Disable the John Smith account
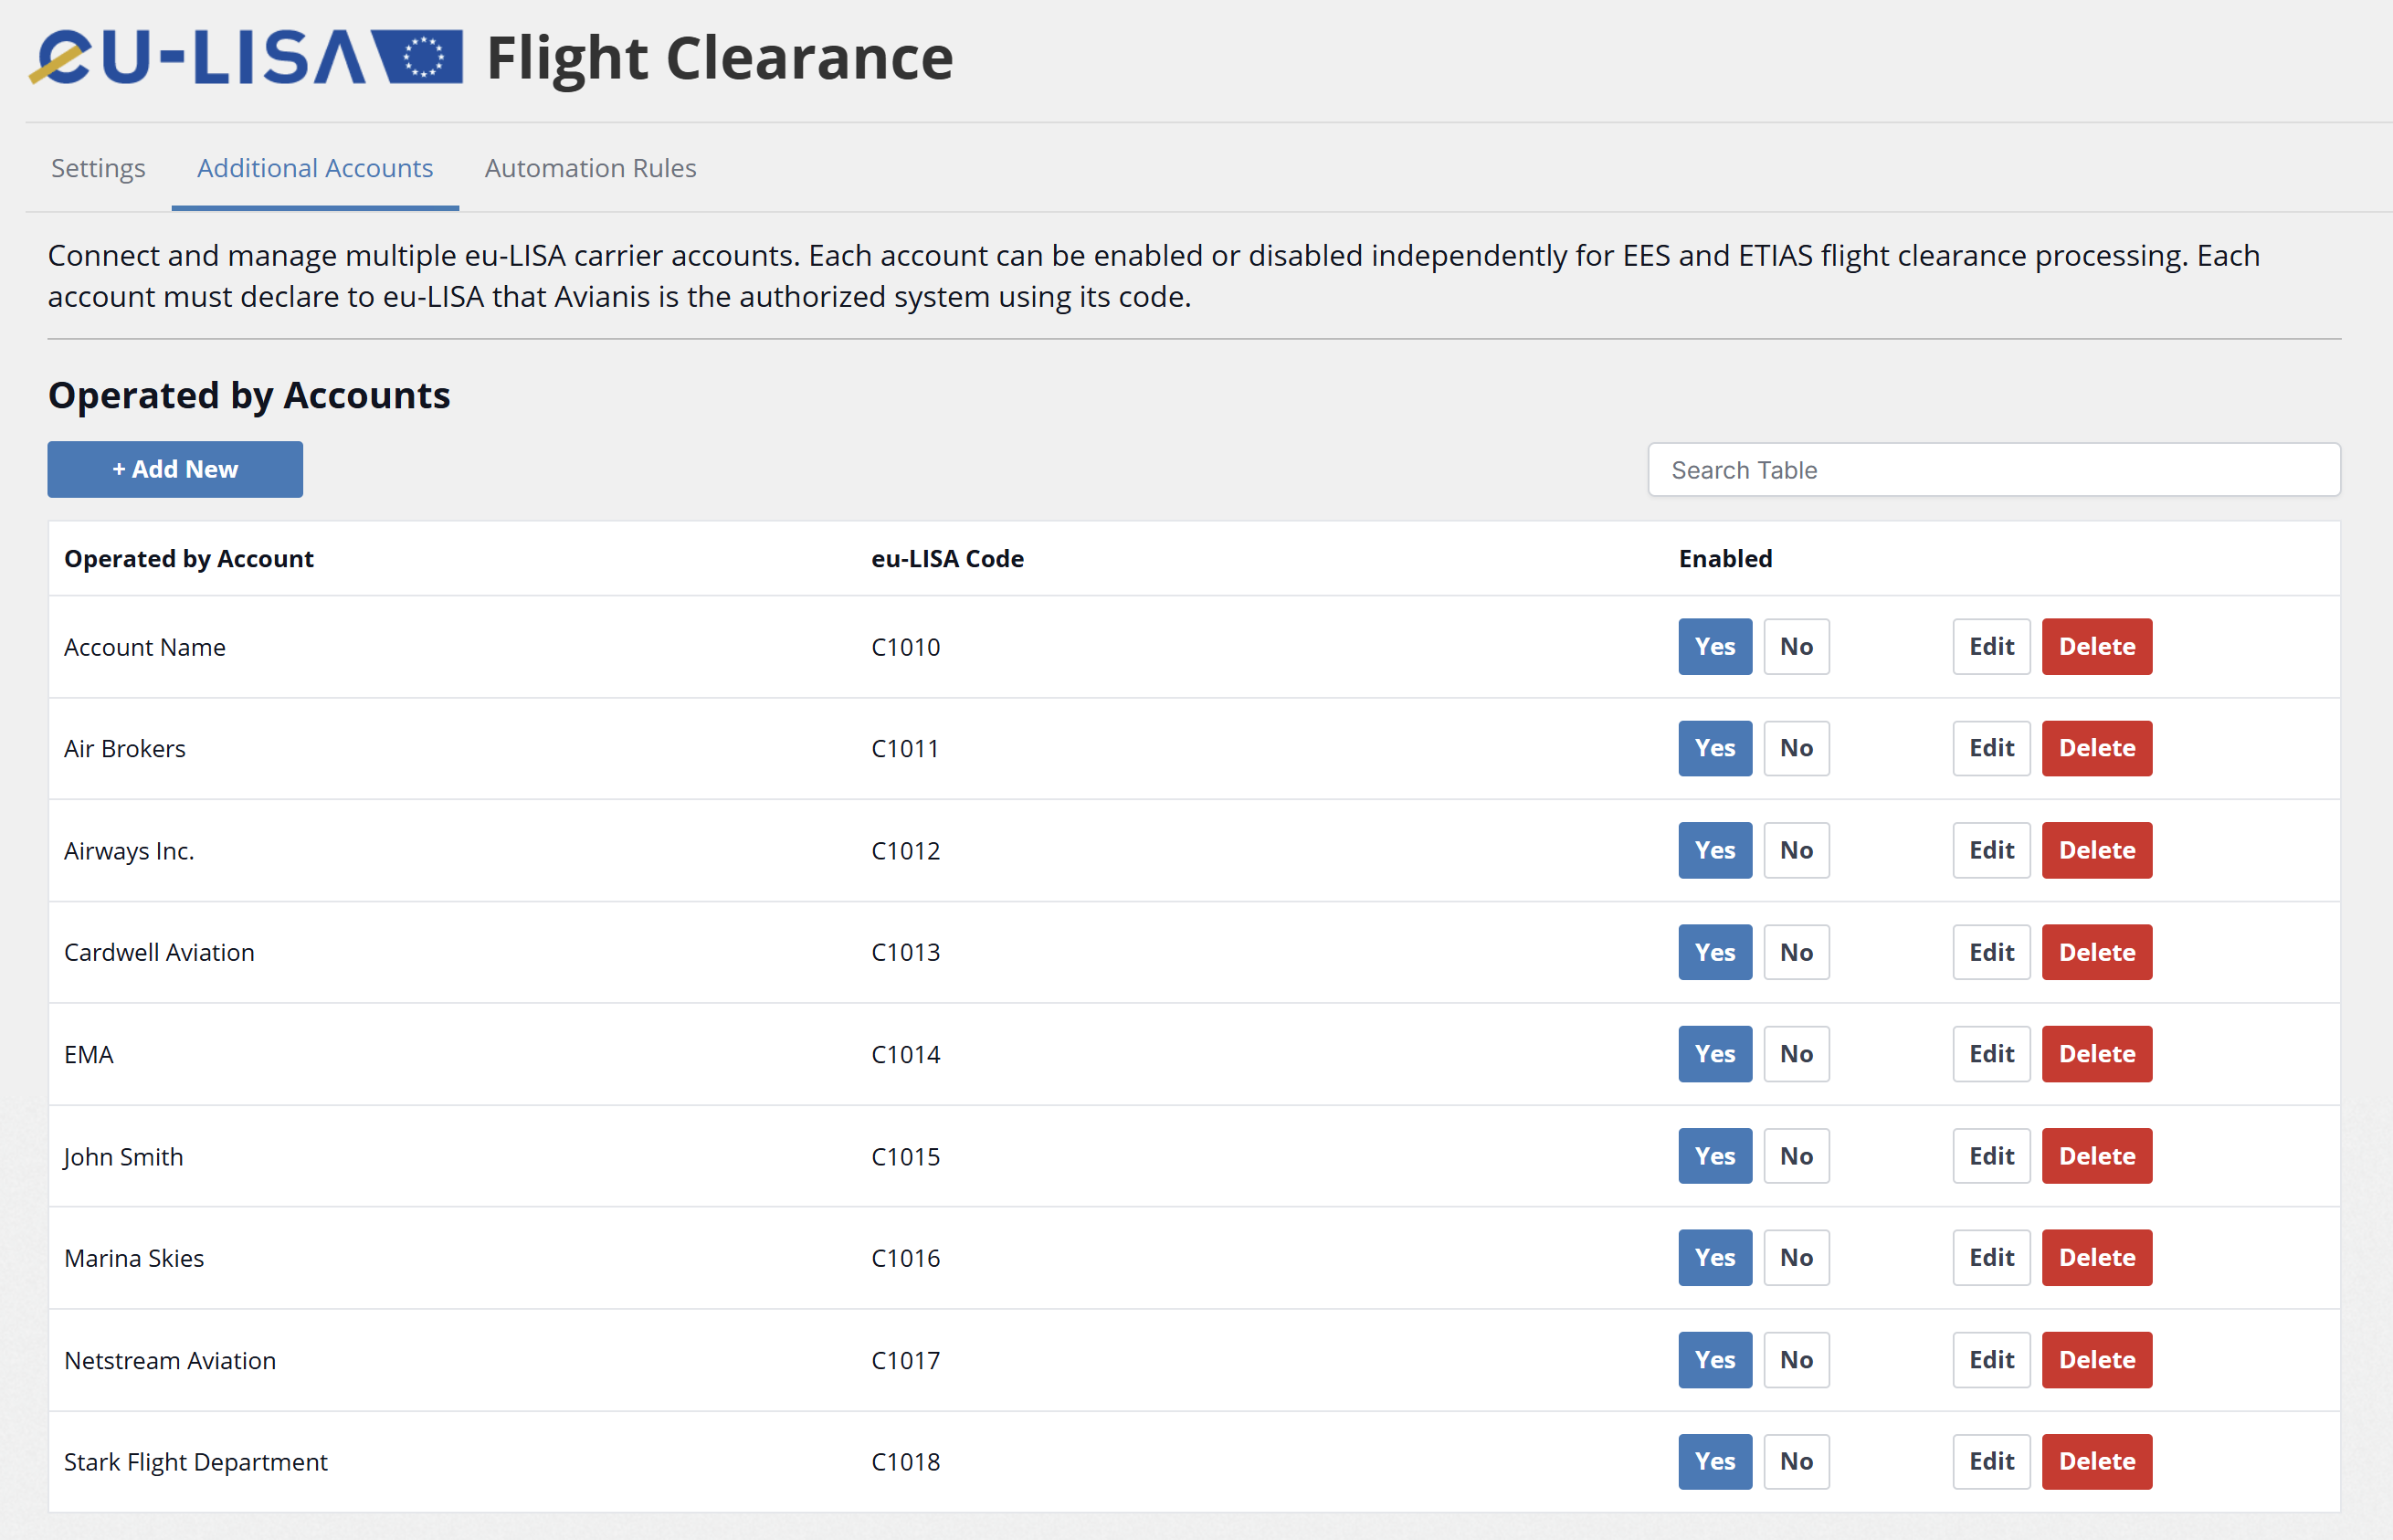The image size is (2393, 1540). [1796, 1156]
